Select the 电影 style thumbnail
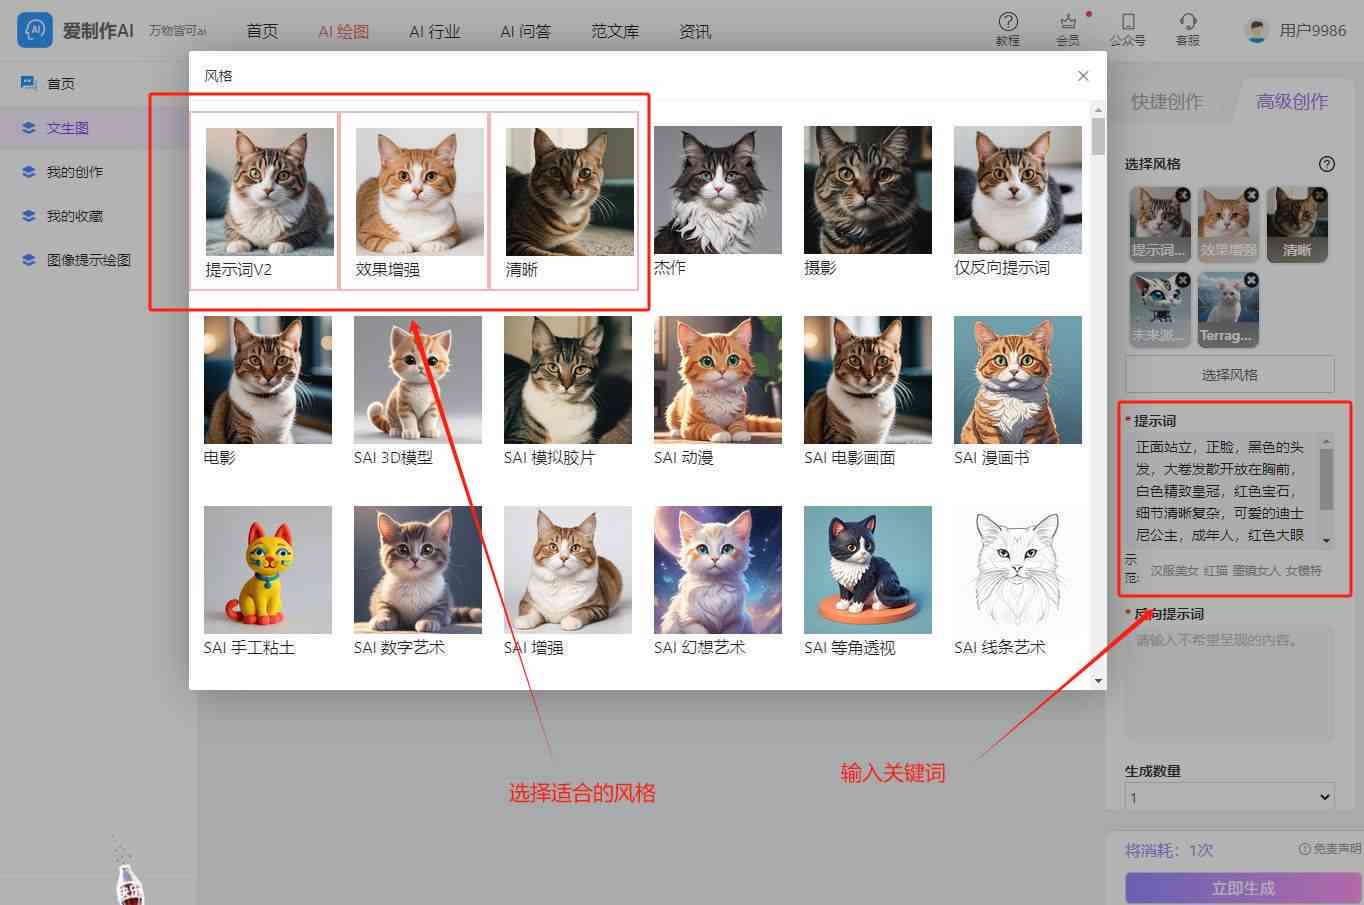This screenshot has width=1364, height=905. [x=268, y=380]
